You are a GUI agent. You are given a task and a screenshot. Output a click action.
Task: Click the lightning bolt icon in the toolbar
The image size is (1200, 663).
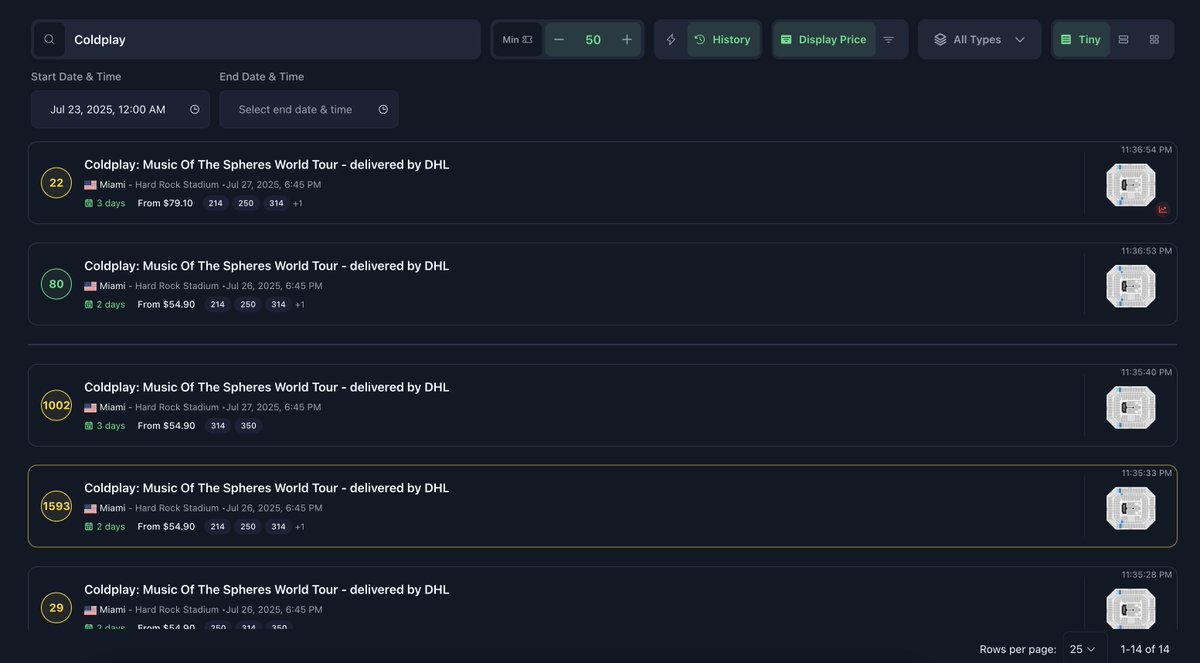[670, 38]
